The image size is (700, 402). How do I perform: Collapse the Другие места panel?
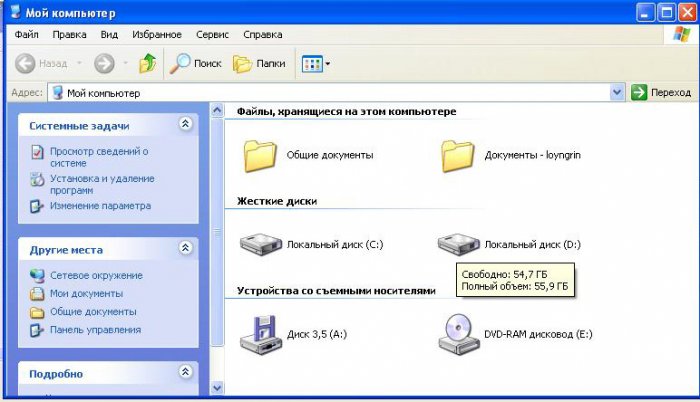(x=185, y=248)
